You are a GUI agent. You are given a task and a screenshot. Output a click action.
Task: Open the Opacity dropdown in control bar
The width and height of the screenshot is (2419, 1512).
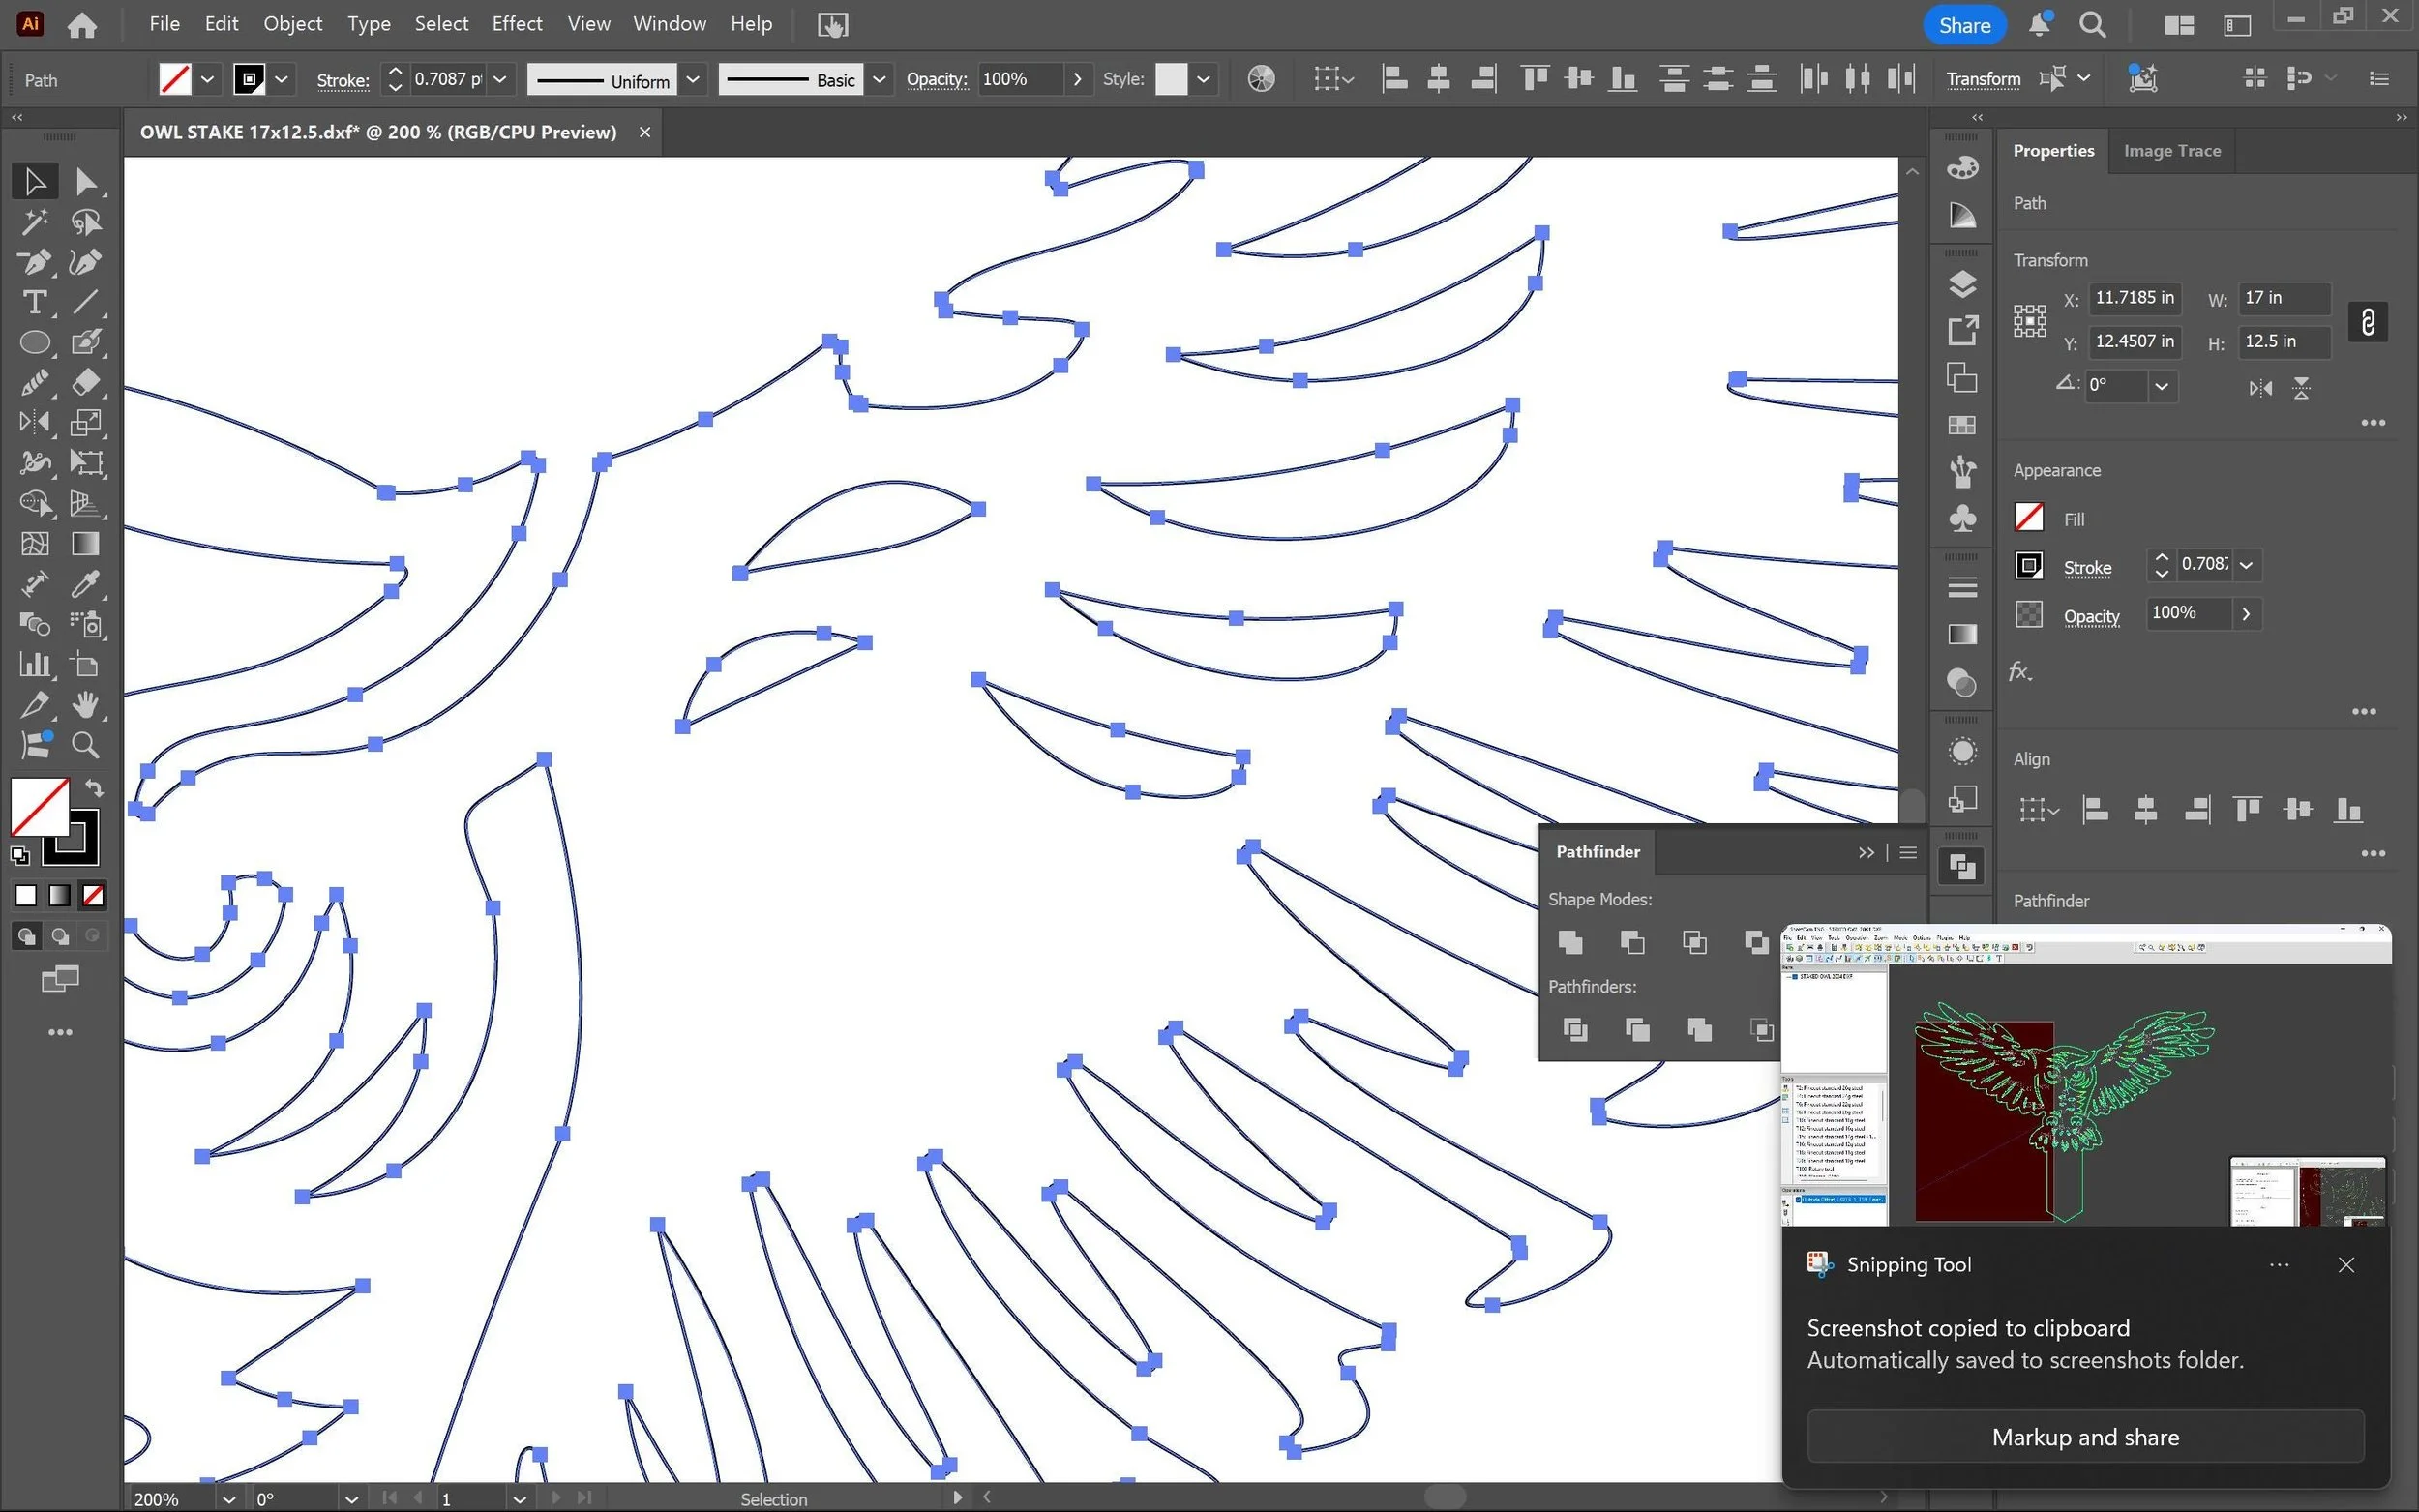click(1077, 79)
